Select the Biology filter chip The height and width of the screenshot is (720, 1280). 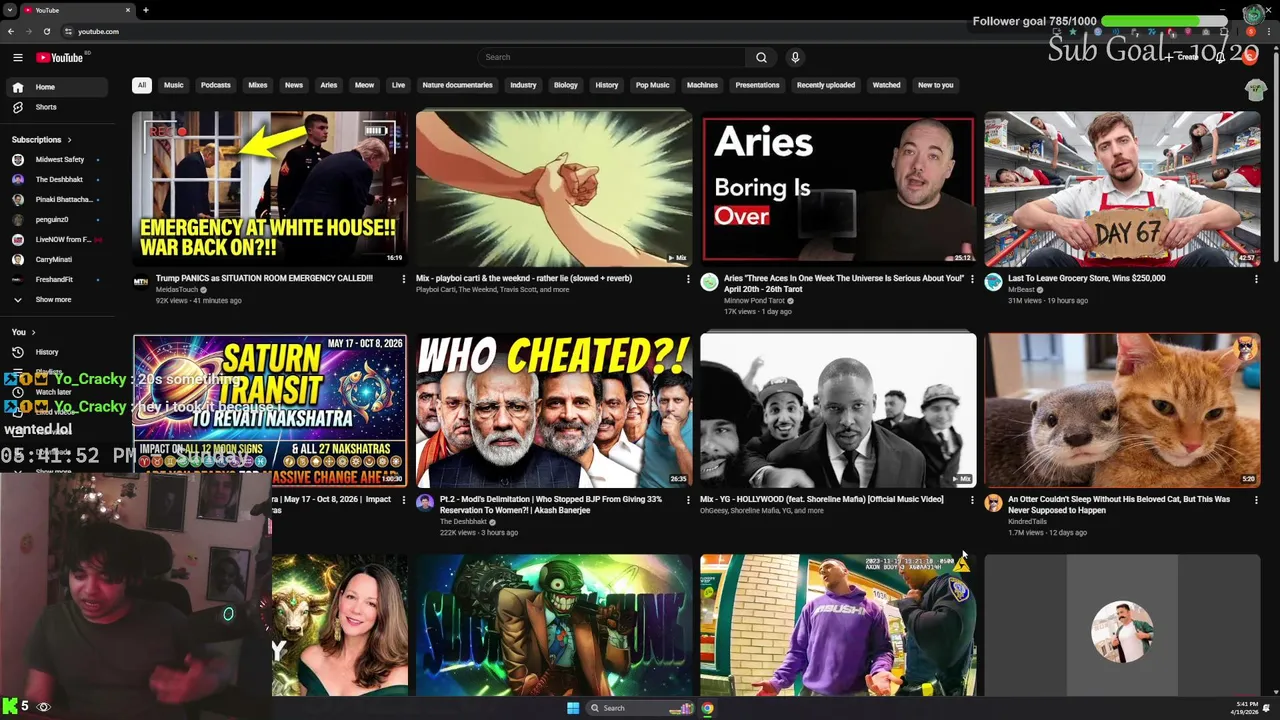(x=566, y=85)
